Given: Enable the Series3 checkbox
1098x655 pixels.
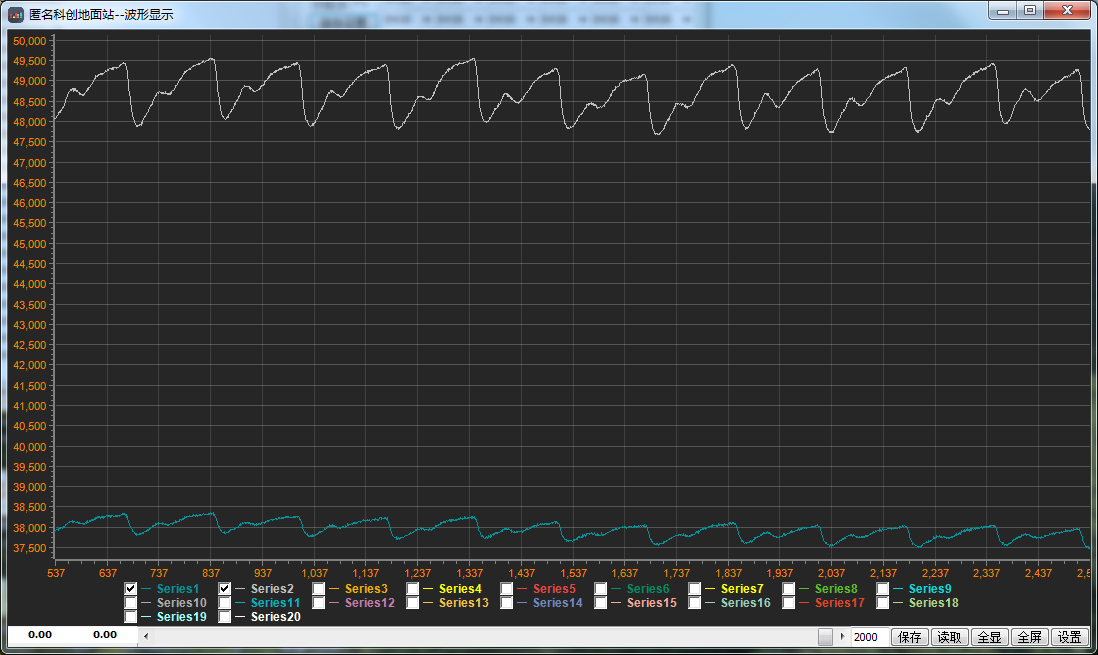Looking at the screenshot, I should click(x=319, y=588).
